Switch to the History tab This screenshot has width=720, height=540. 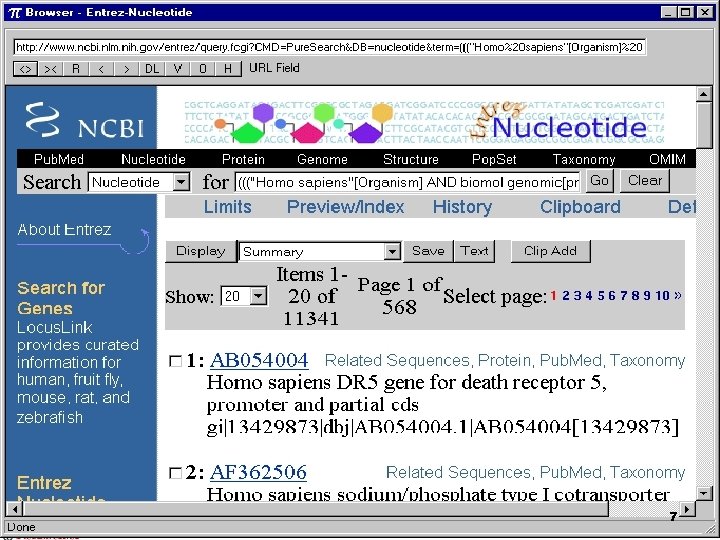(462, 207)
